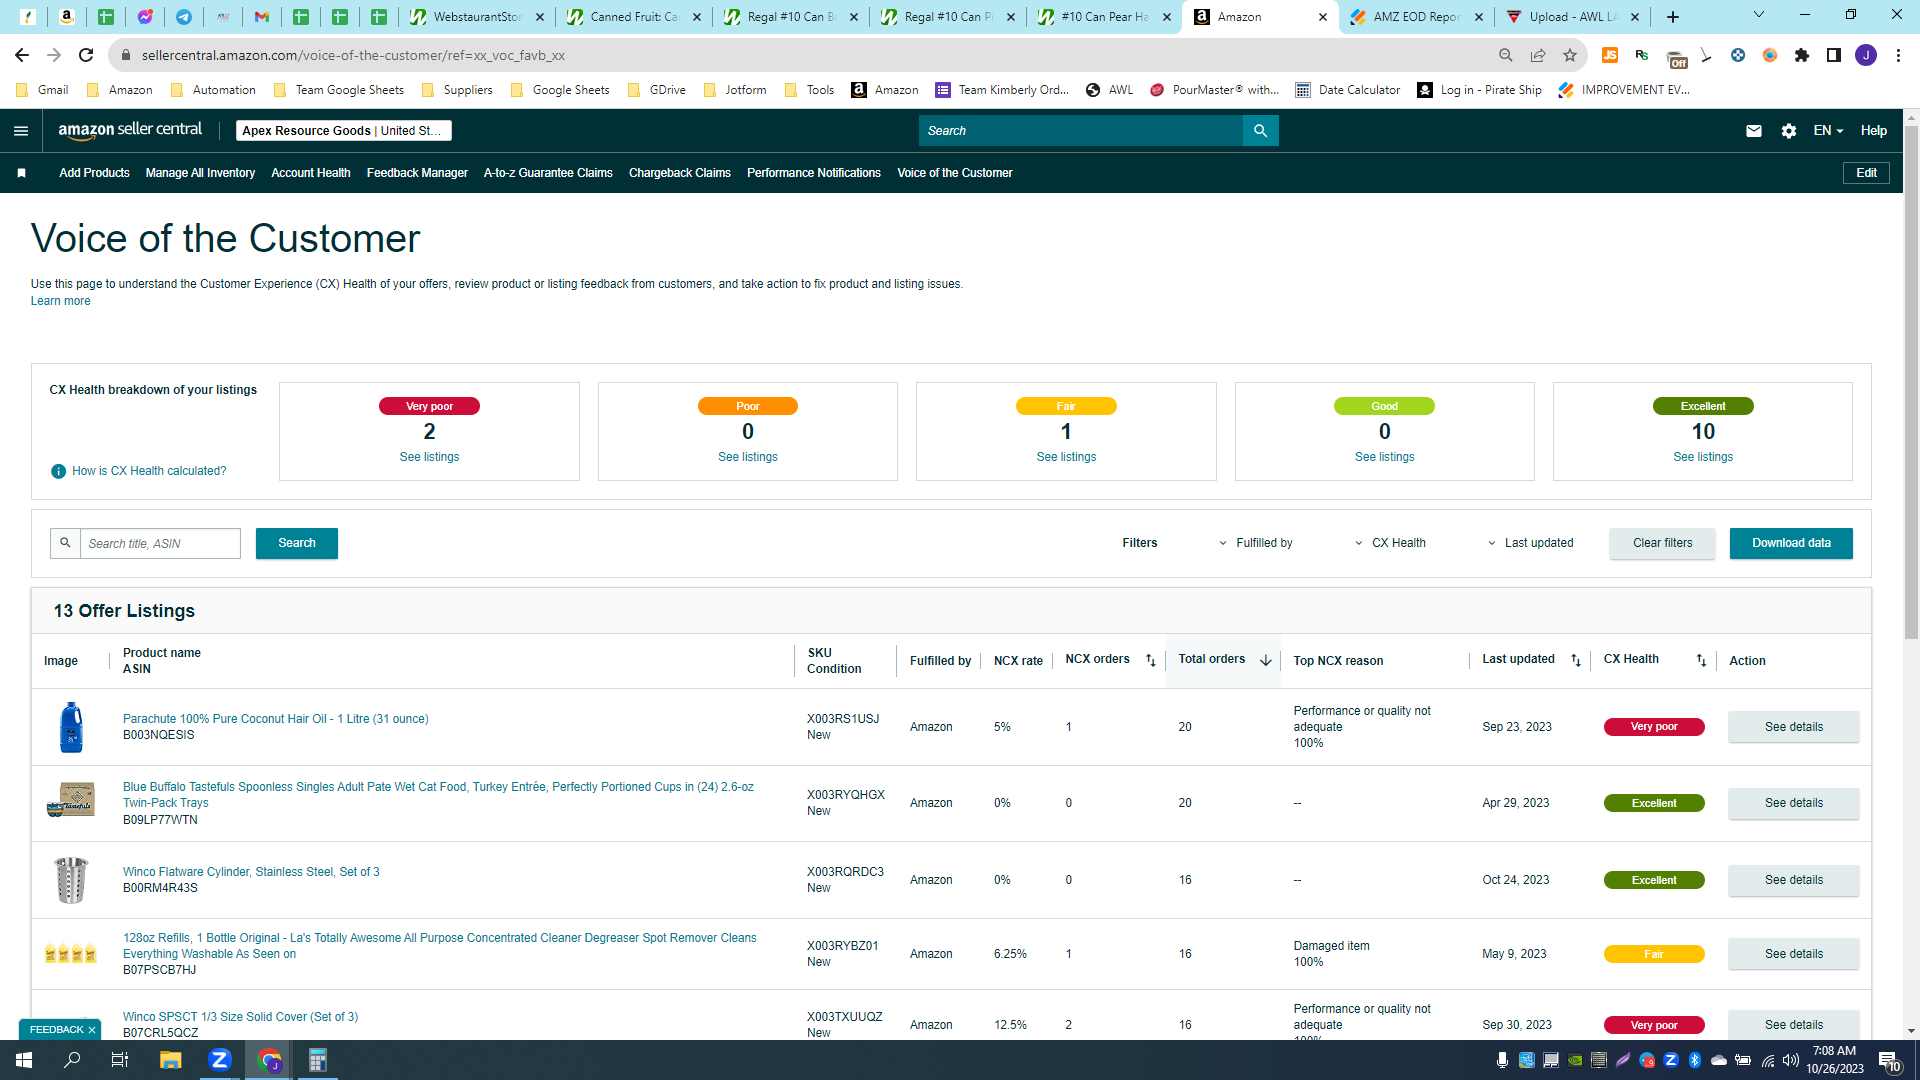Click the Chrome zoom magnifier in address bar
This screenshot has height=1080, width=1920.
point(1506,55)
